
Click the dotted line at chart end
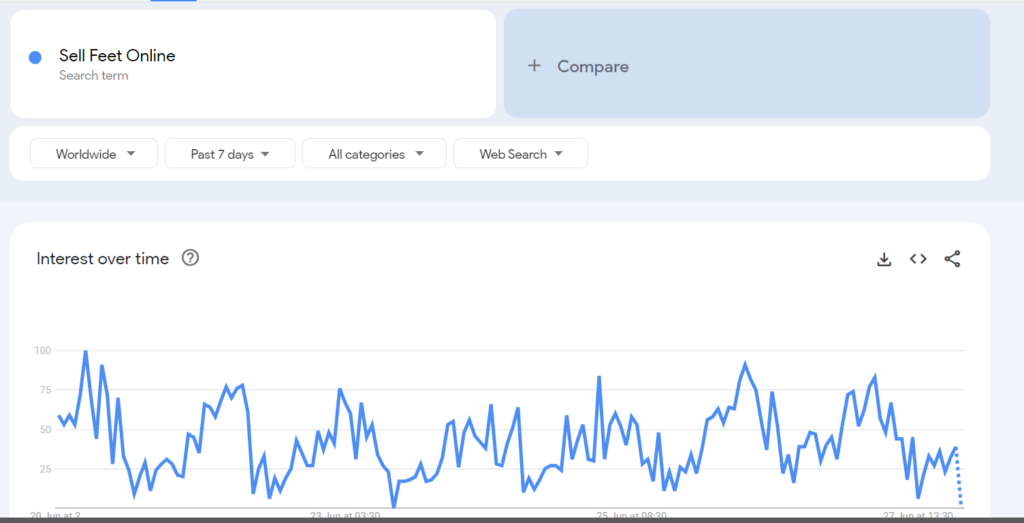pos(959,478)
